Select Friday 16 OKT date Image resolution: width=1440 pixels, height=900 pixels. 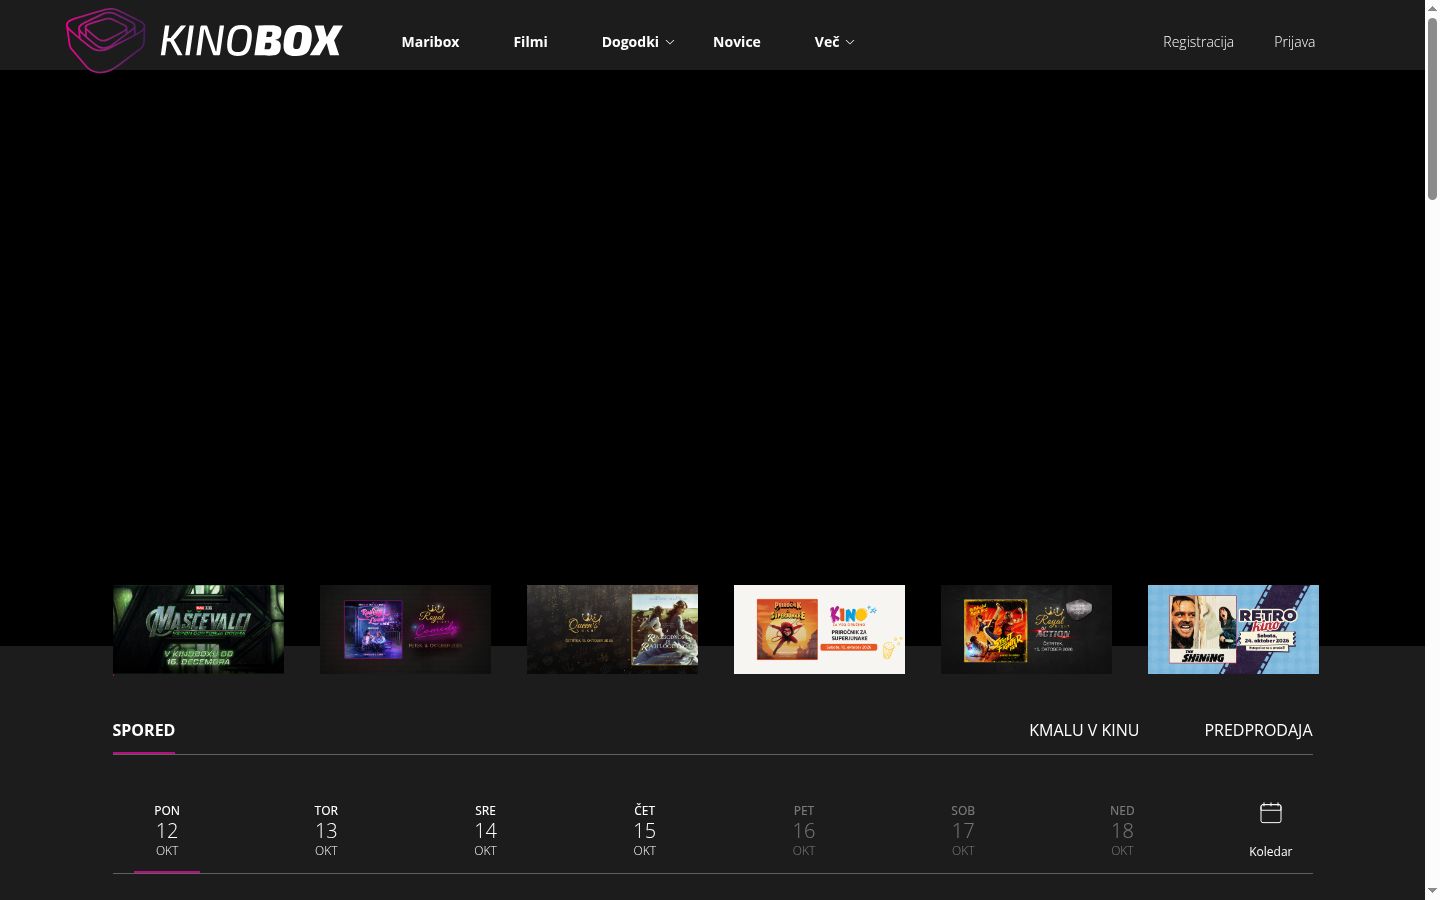pyautogui.click(x=804, y=831)
